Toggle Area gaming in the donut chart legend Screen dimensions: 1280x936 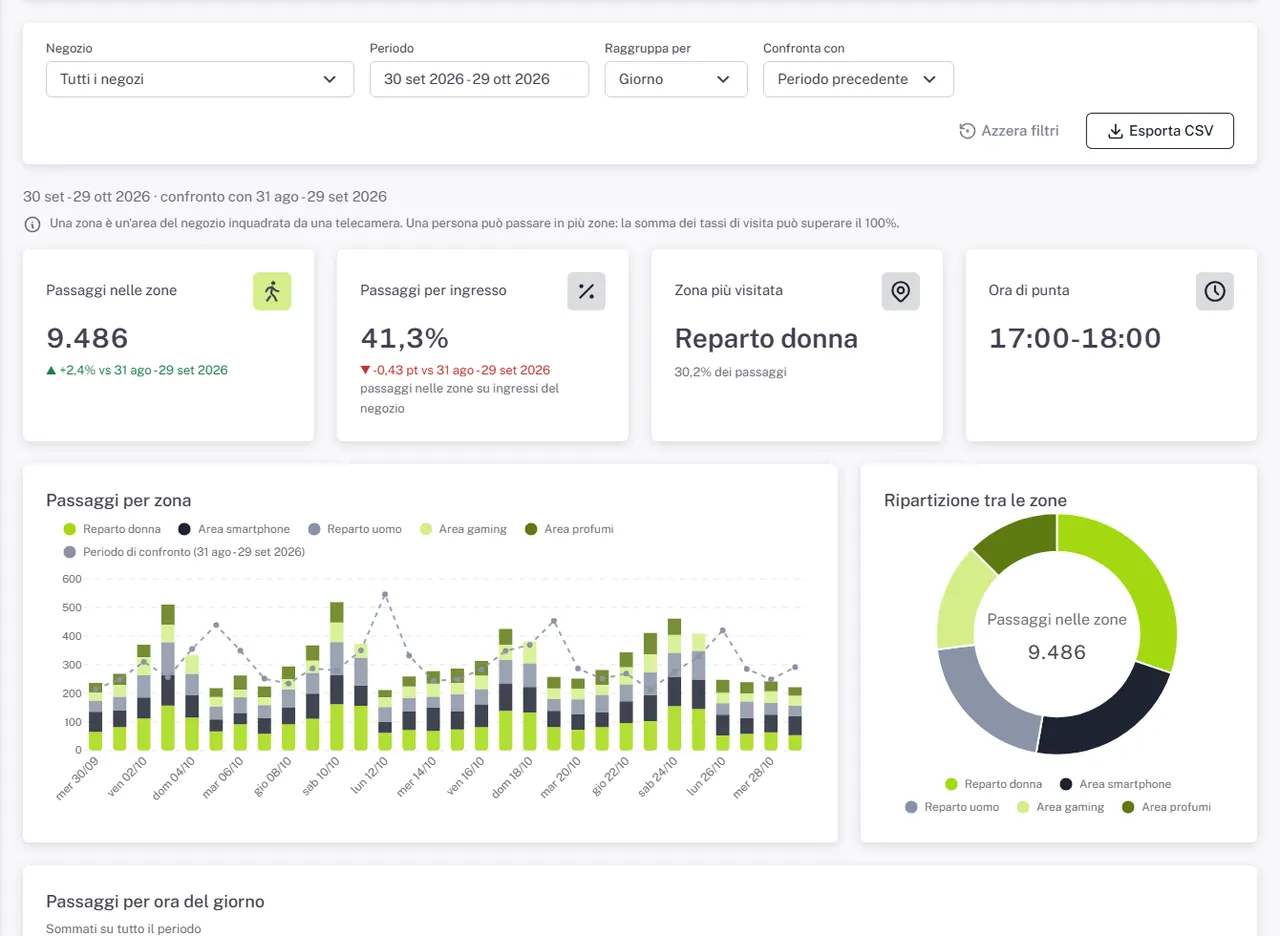pos(1060,807)
